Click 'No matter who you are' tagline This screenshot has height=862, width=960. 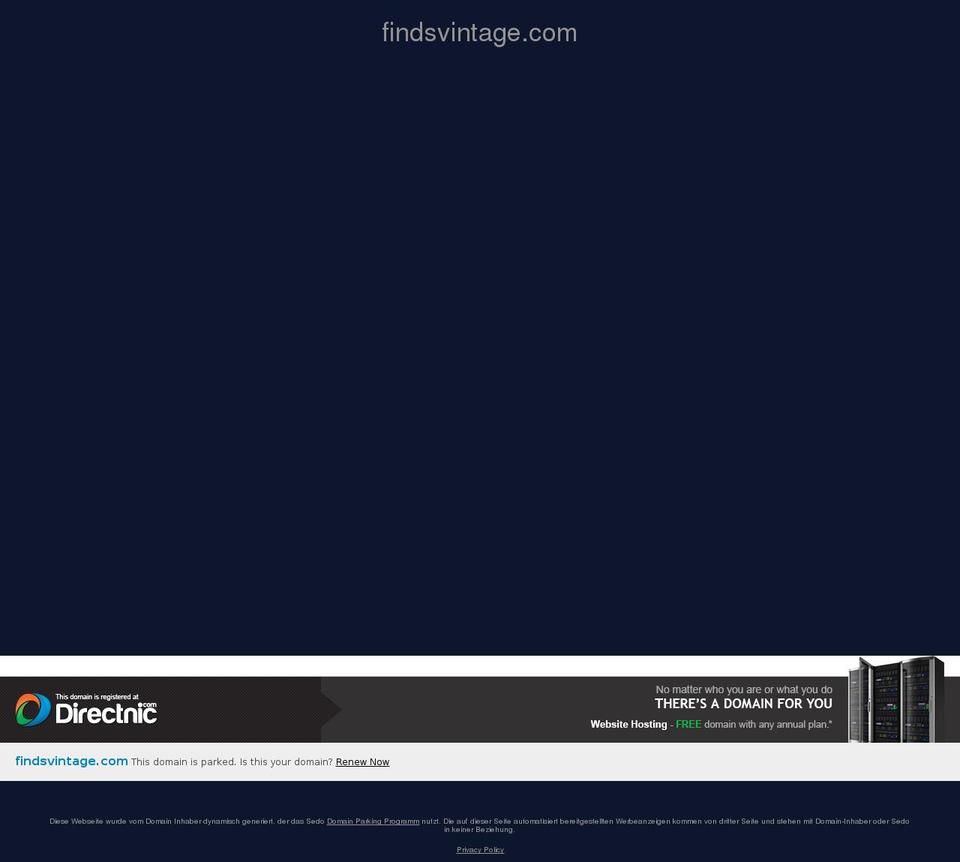click(x=744, y=689)
